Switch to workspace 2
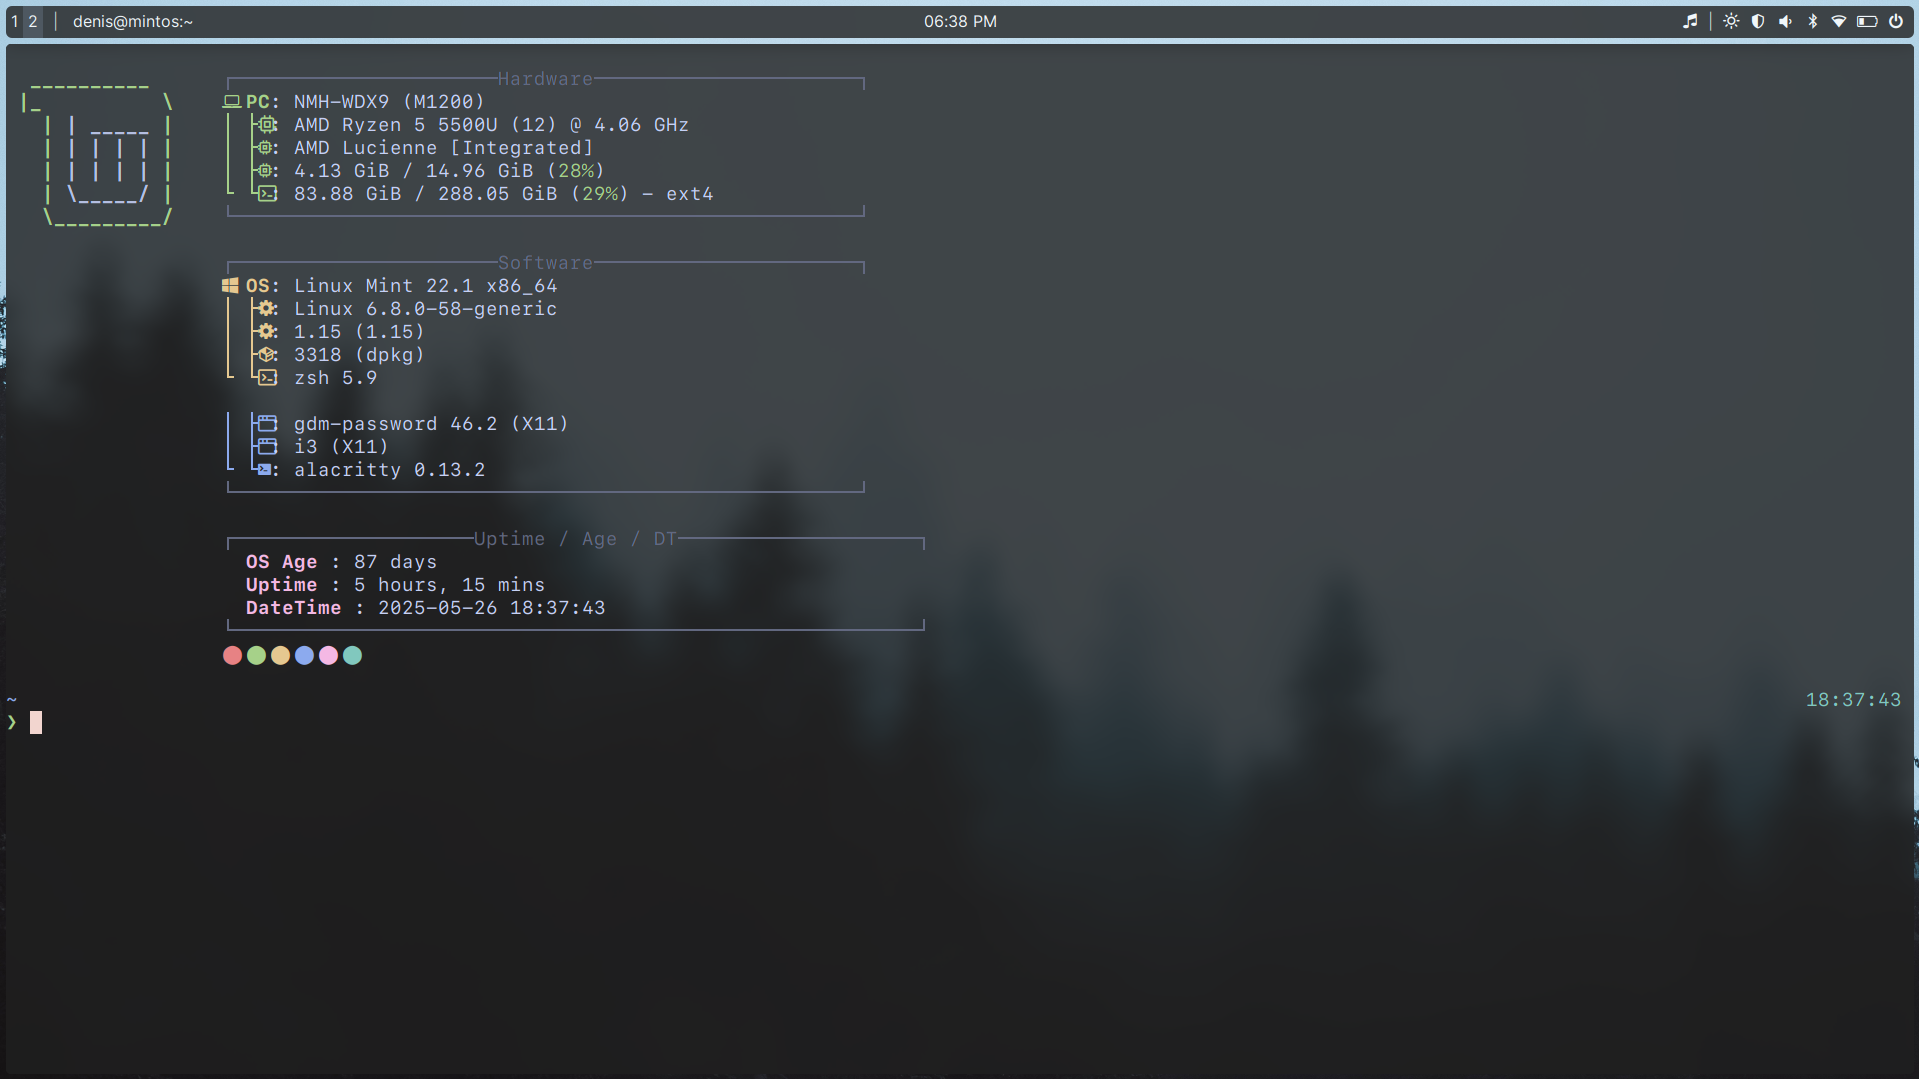 pos(33,21)
